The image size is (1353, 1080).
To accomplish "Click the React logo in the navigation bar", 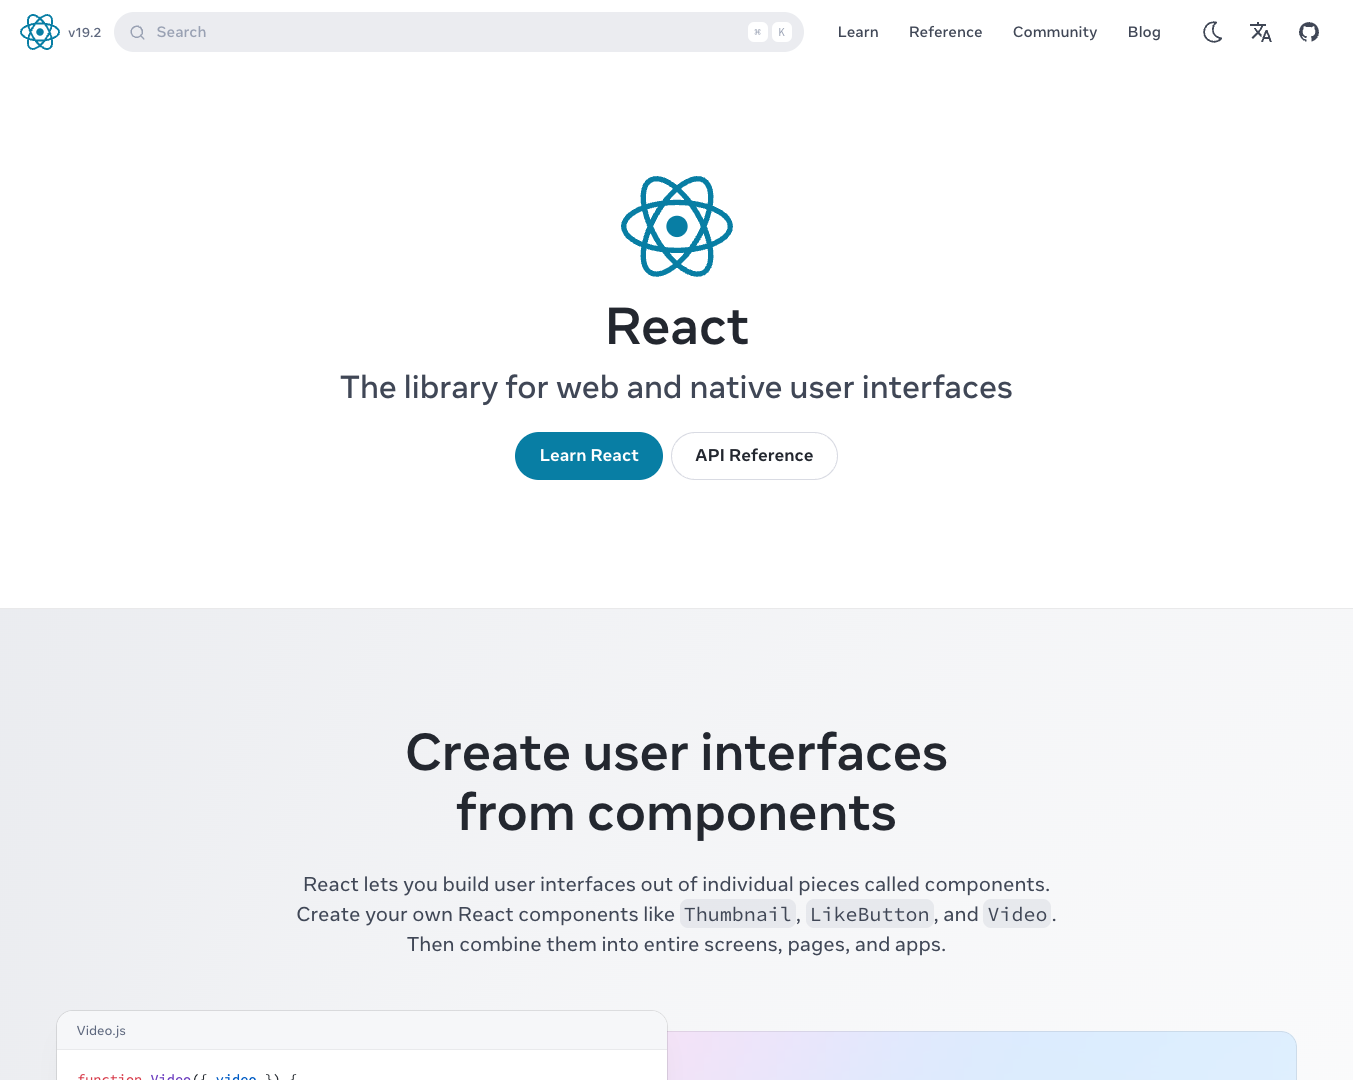I will click(x=40, y=31).
